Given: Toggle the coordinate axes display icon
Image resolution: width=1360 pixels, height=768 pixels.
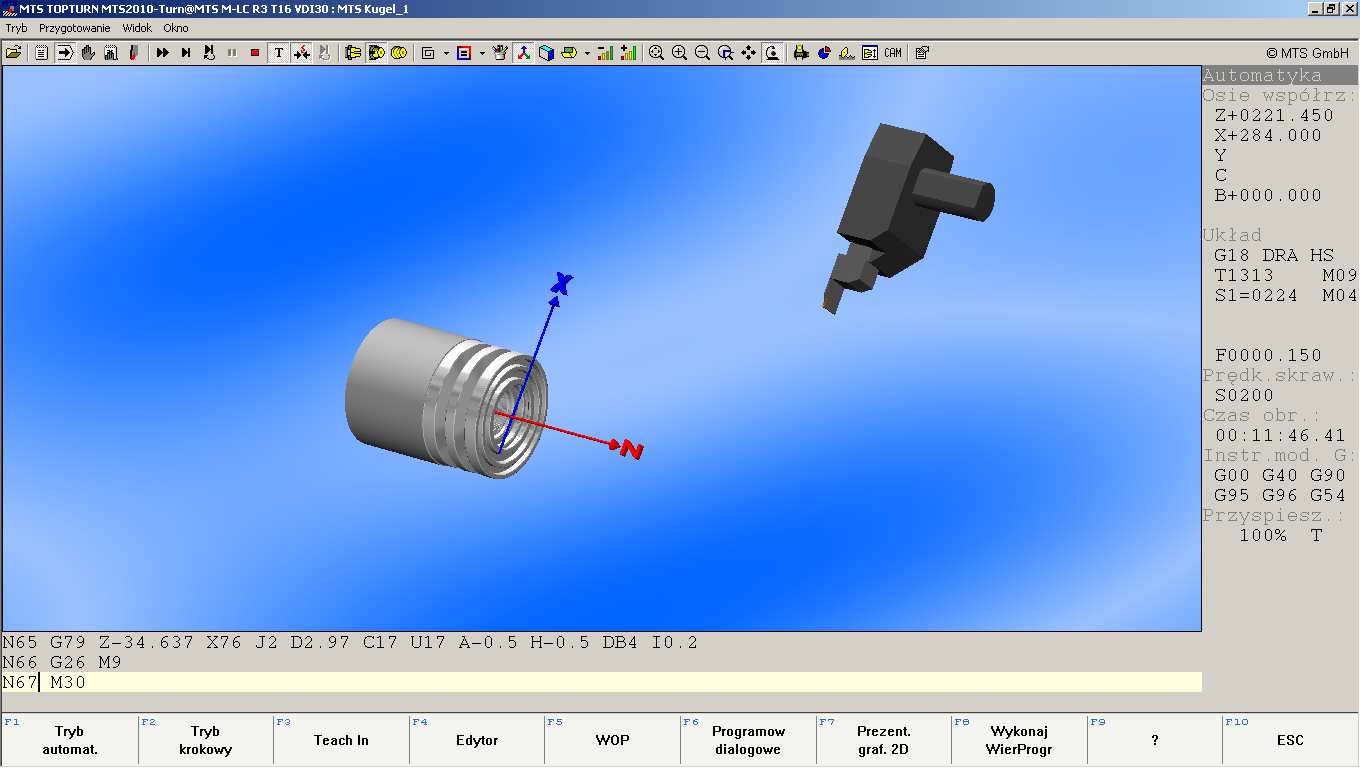Looking at the screenshot, I should (523, 53).
